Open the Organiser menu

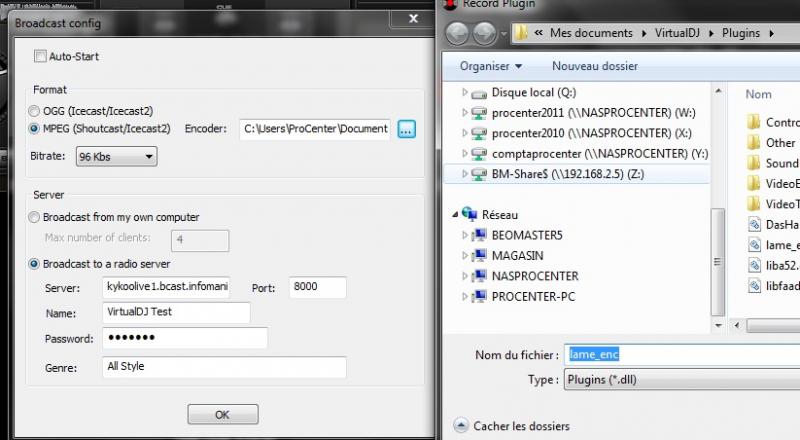coord(490,66)
